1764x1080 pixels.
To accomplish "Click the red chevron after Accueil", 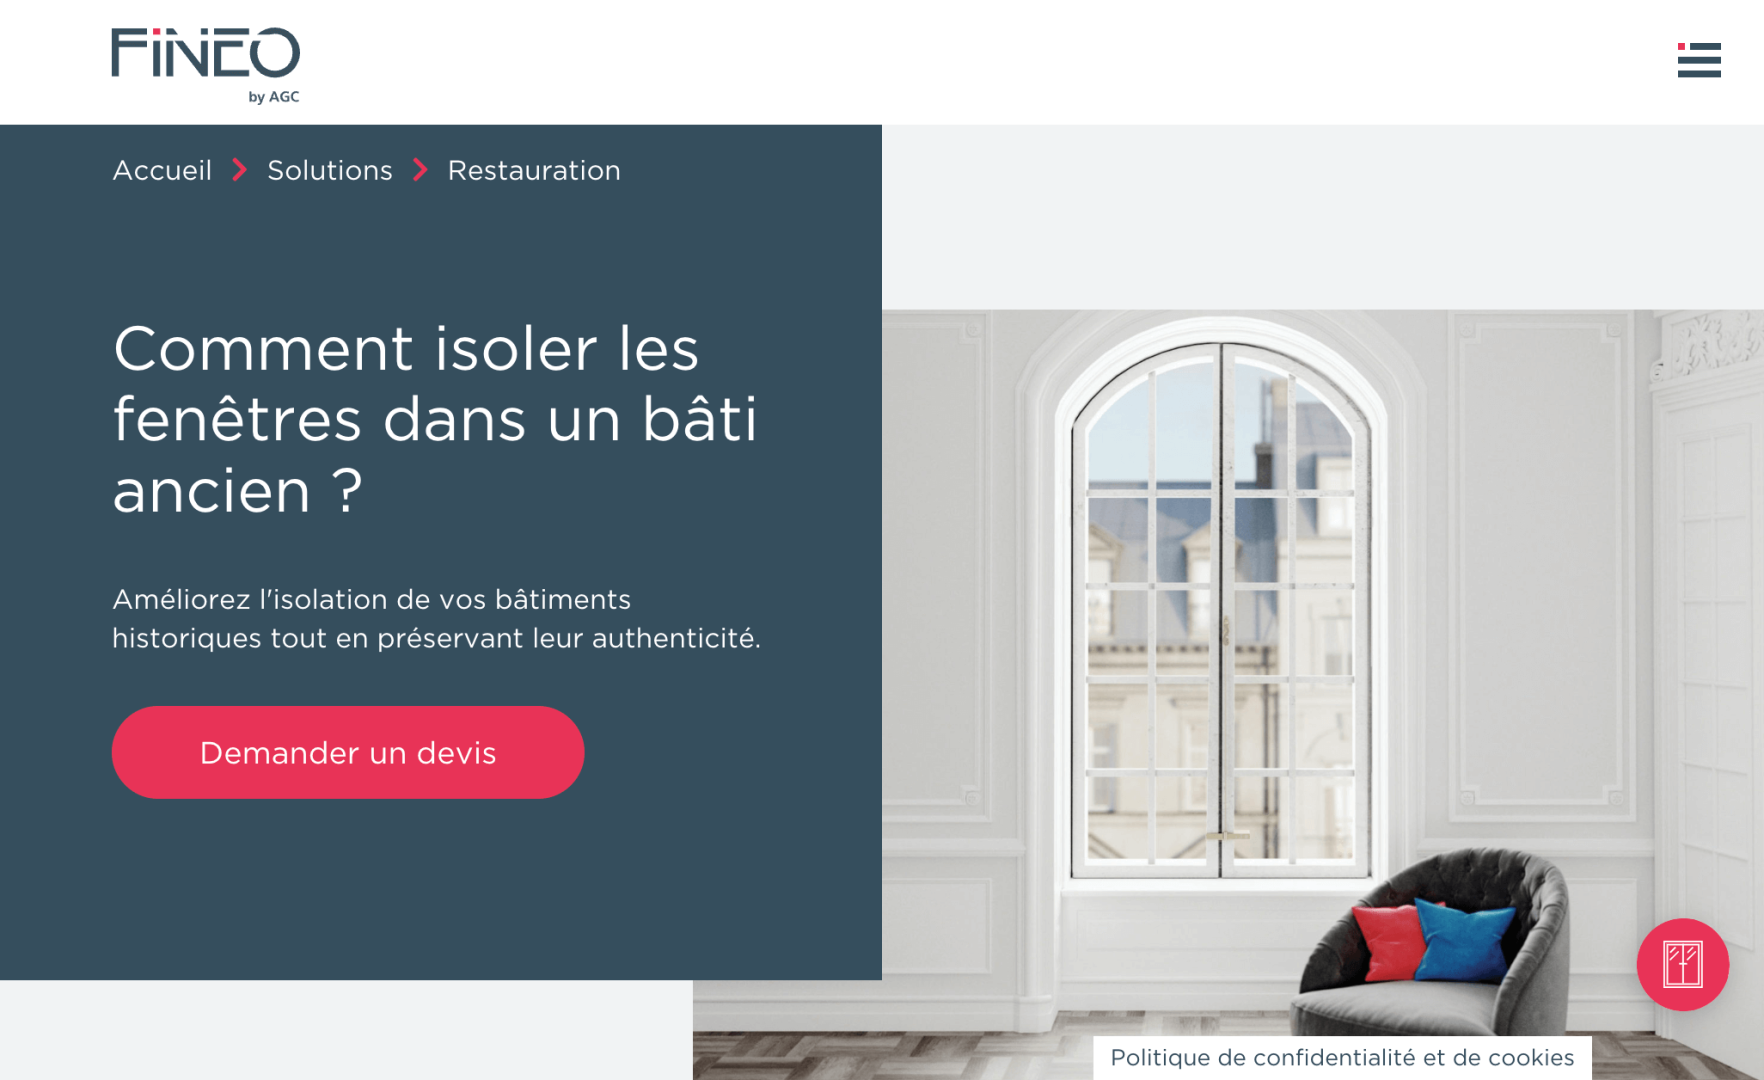I will coord(239,170).
